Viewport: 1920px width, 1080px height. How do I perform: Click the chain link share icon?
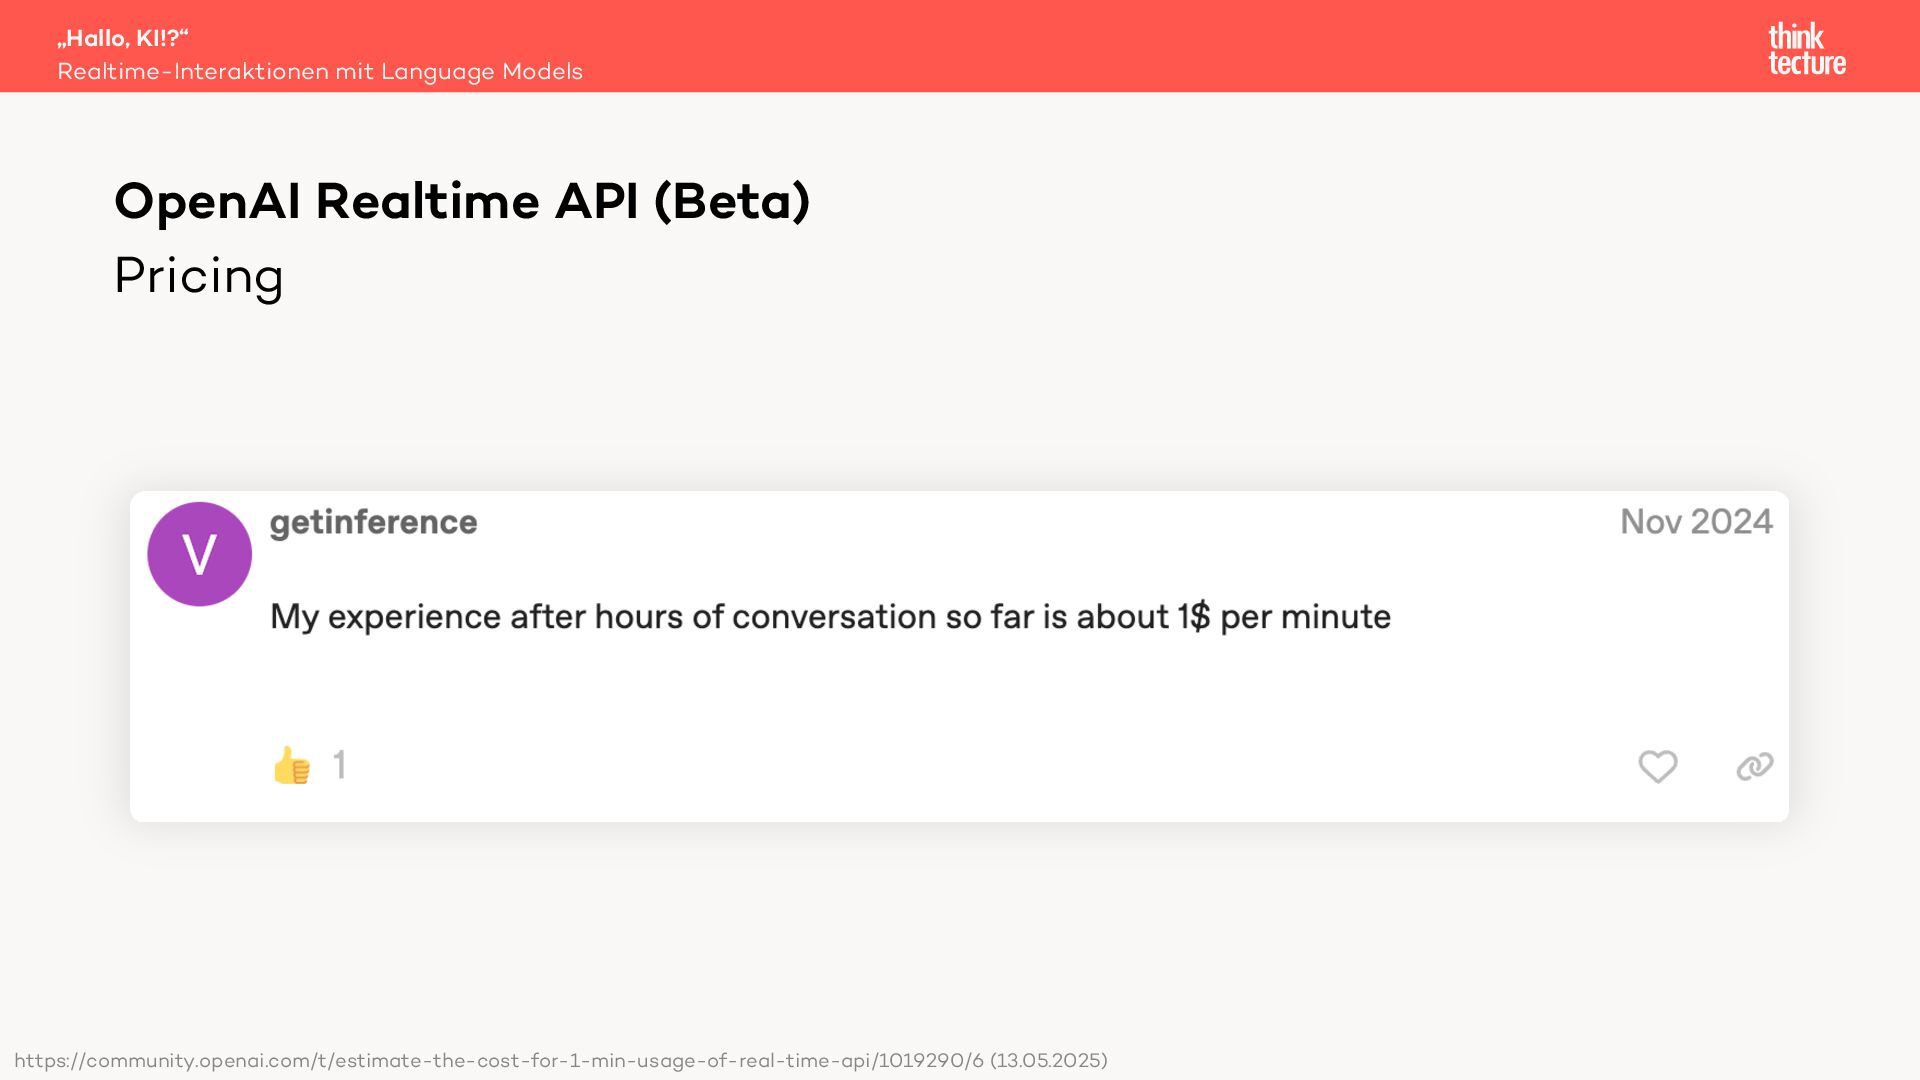(1754, 767)
